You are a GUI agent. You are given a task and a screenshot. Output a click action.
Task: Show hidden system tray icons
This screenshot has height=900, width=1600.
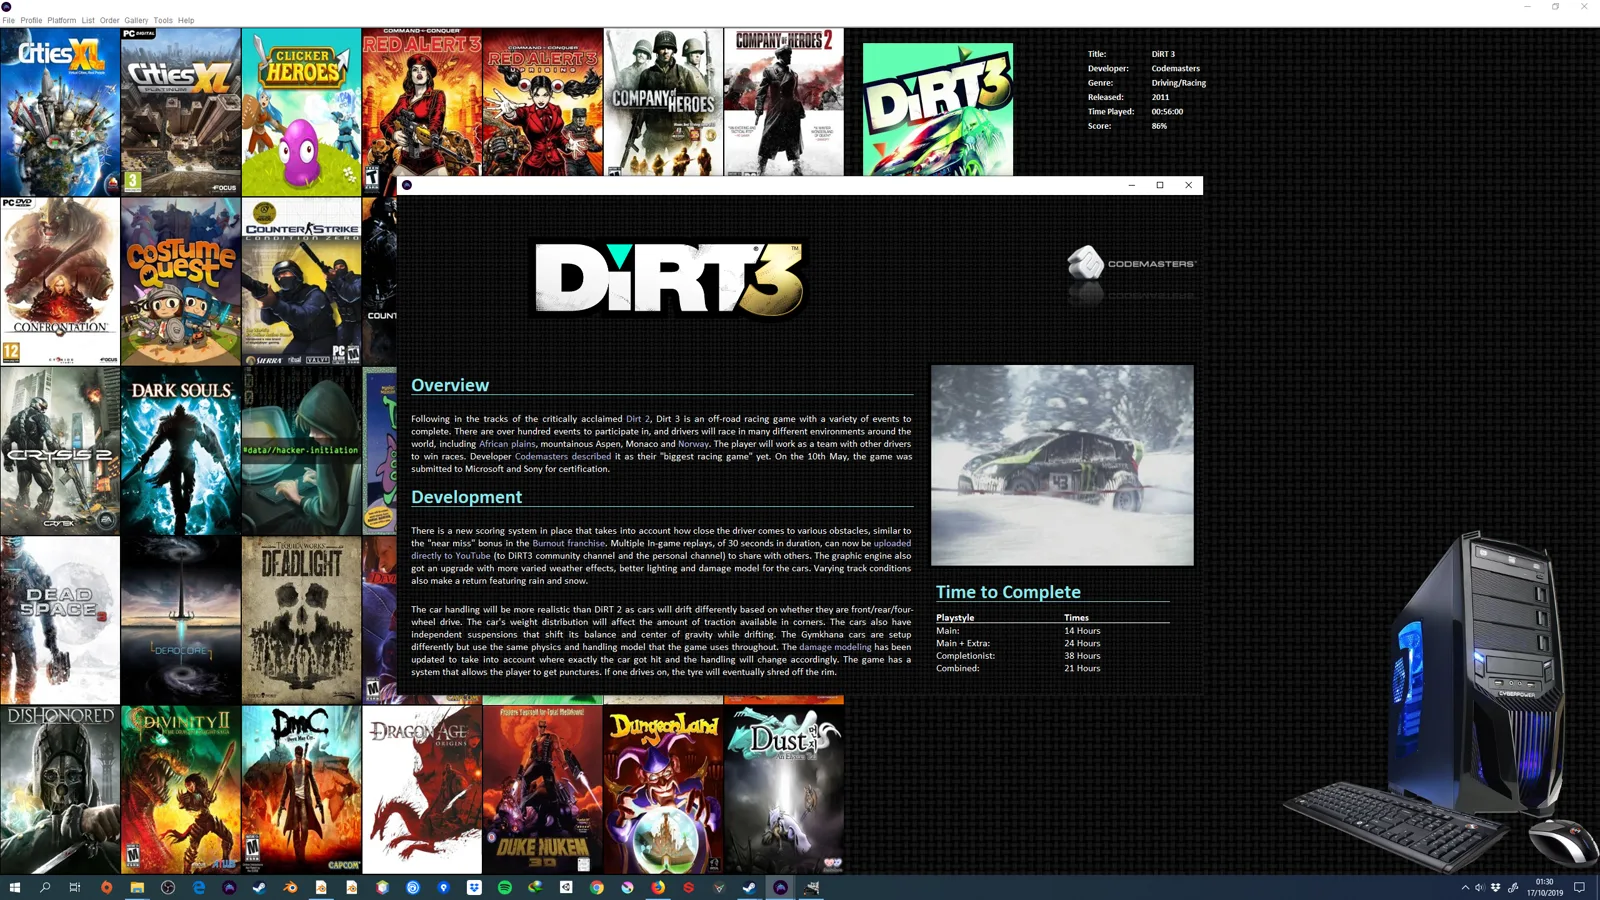click(1466, 887)
